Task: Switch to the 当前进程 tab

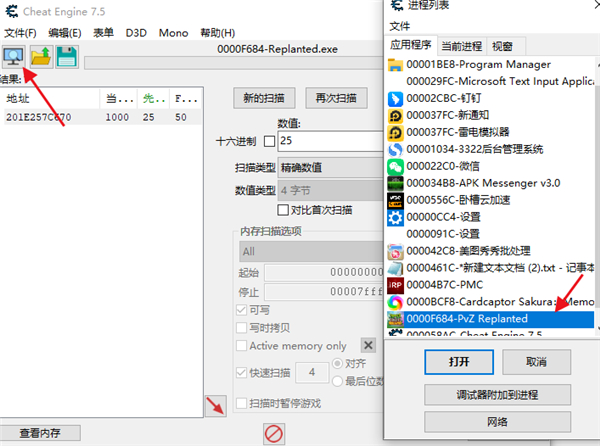Action: coord(461,46)
